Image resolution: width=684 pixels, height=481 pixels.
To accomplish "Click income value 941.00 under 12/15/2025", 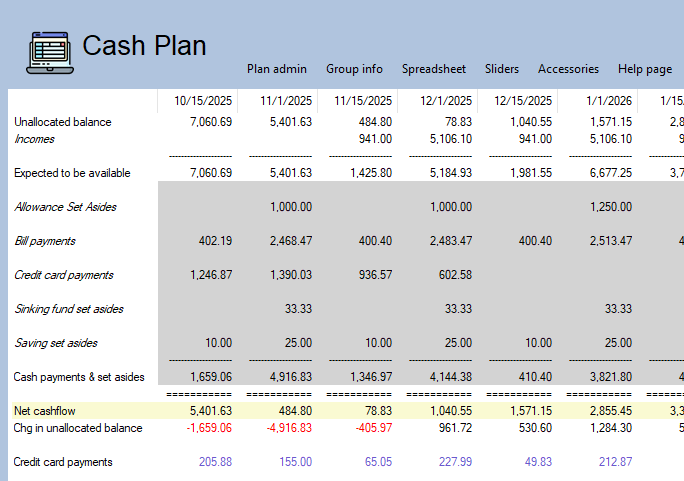I will point(535,139).
